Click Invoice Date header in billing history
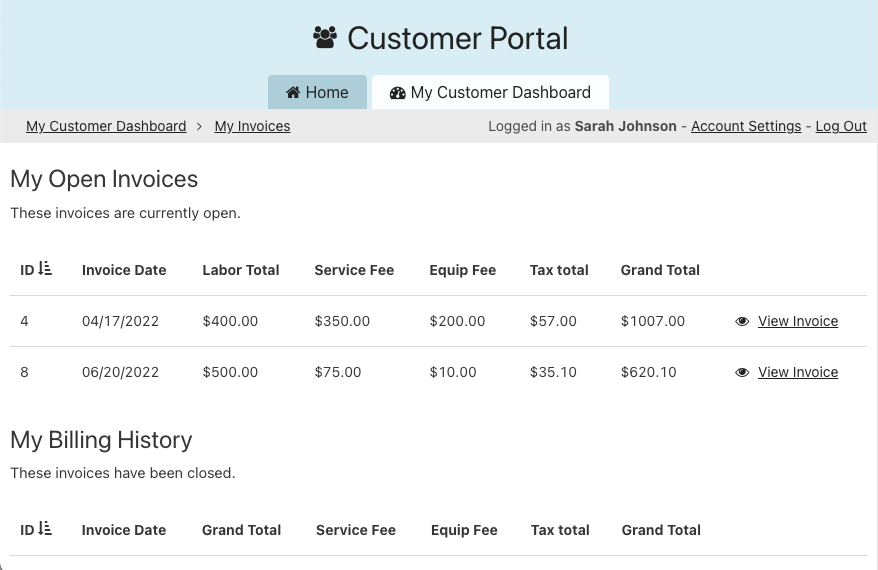Screen dimensions: 878x570 pyautogui.click(x=124, y=530)
